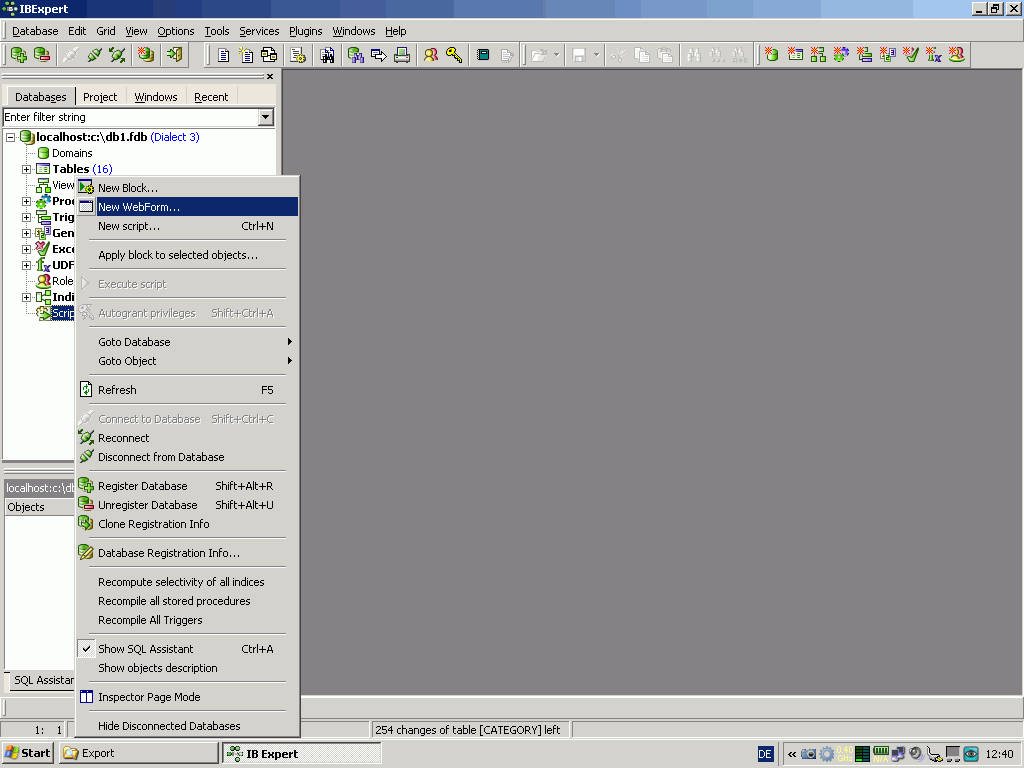The image size is (1024, 768).
Task: Click the Extract Metadata arrow icon
Action: (379, 55)
